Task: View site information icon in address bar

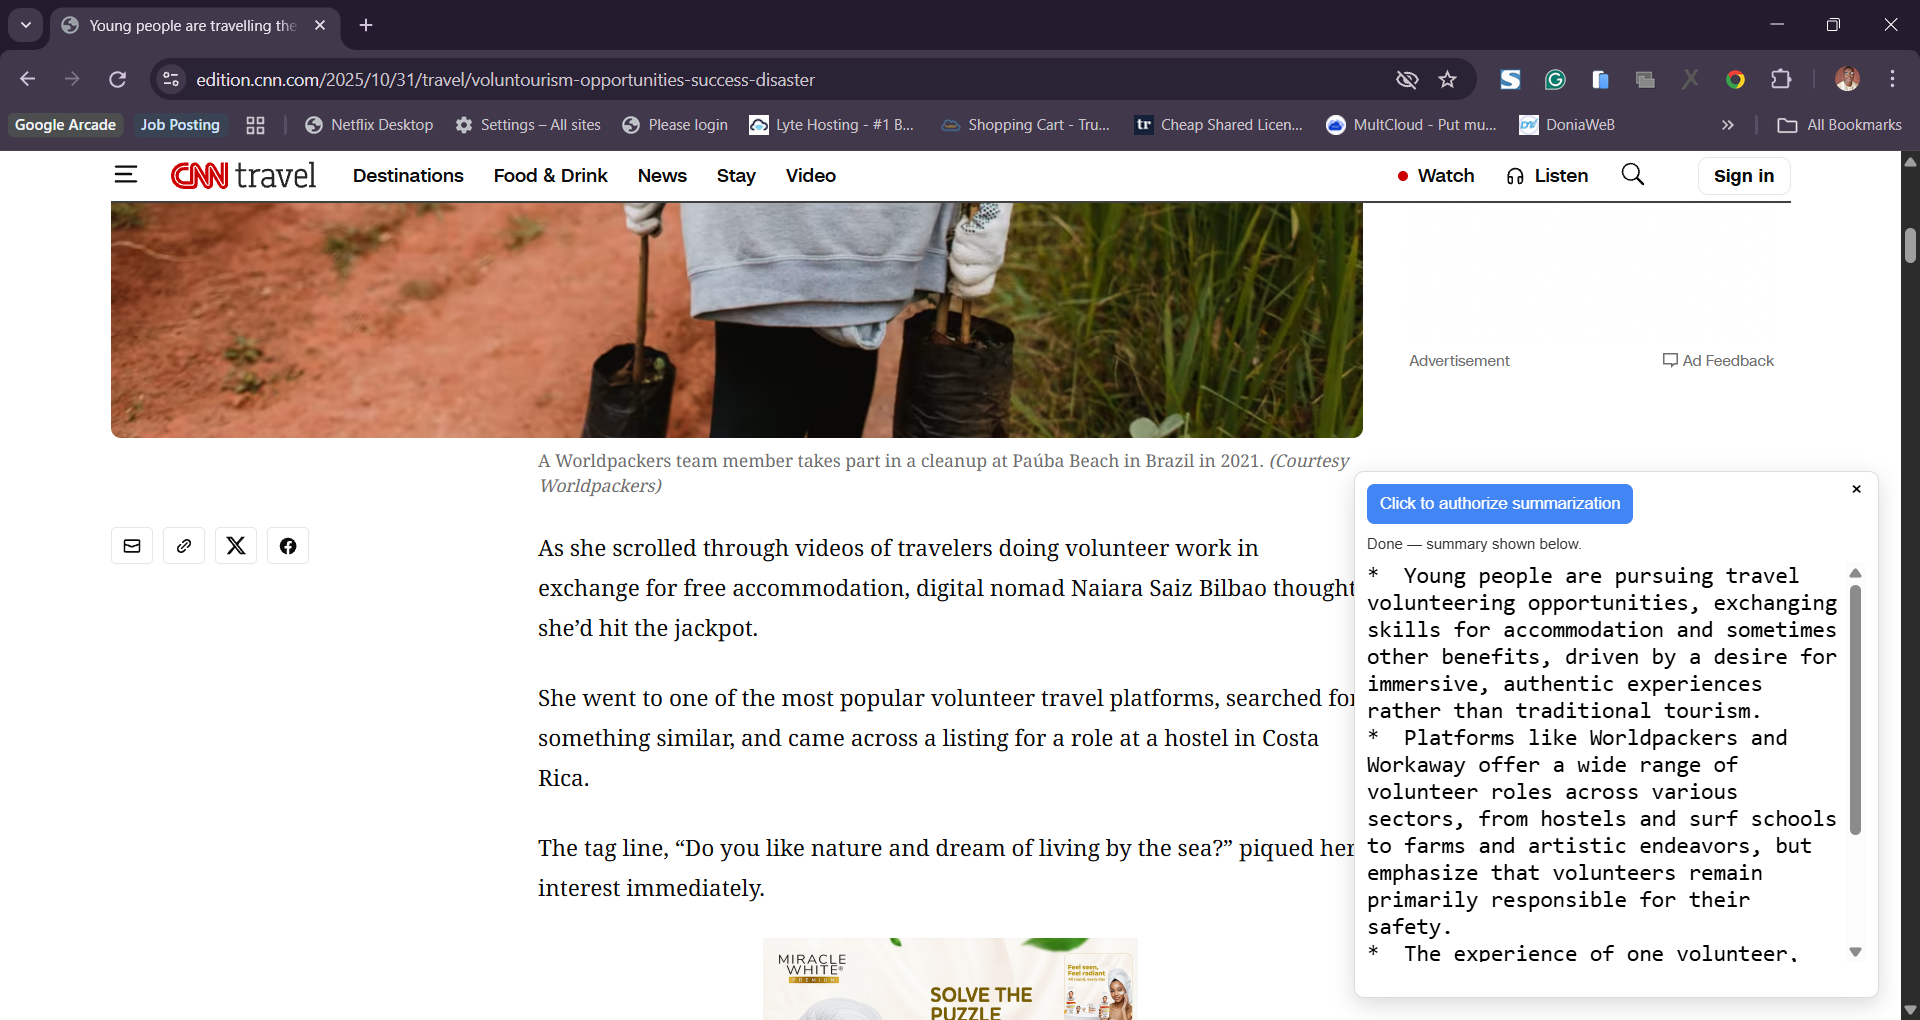Action: point(171,79)
